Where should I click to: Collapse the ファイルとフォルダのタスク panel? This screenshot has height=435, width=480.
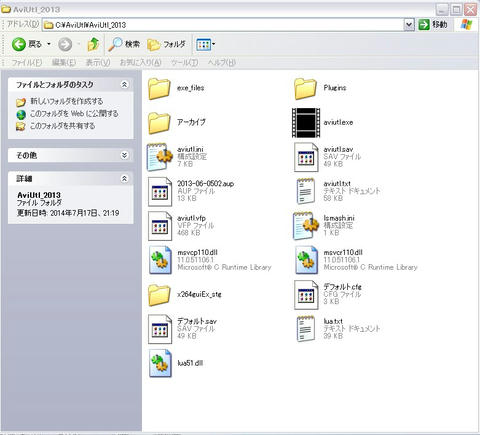coord(124,85)
